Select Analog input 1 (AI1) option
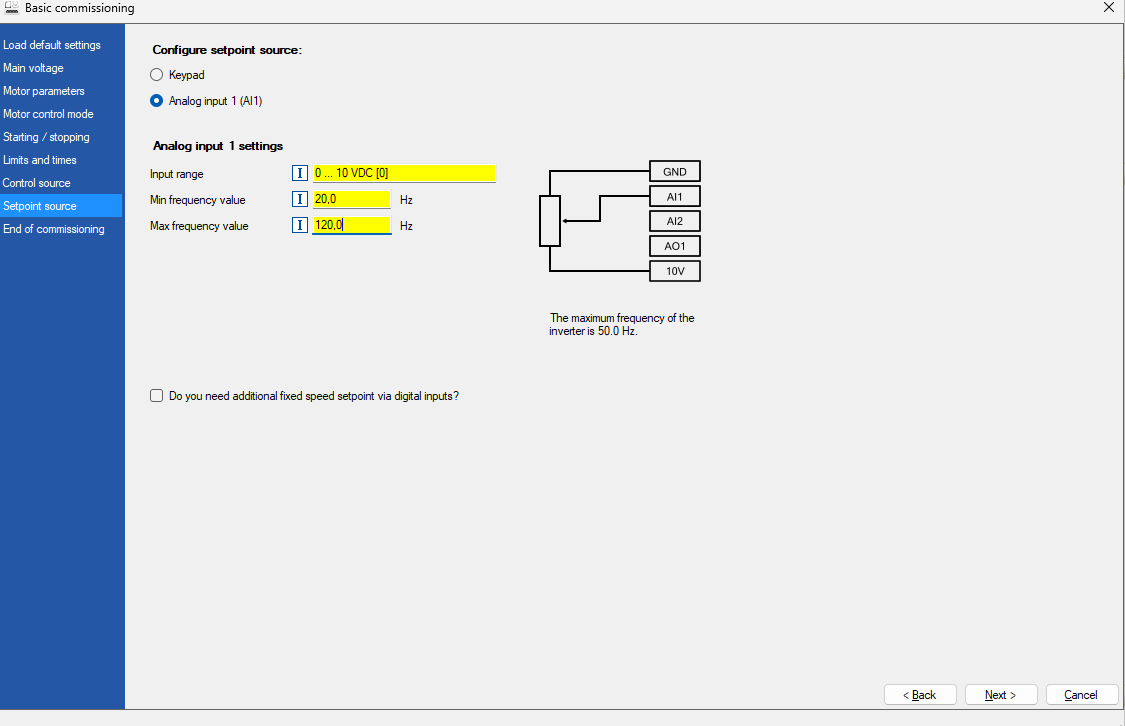The height and width of the screenshot is (726, 1125). pos(156,101)
